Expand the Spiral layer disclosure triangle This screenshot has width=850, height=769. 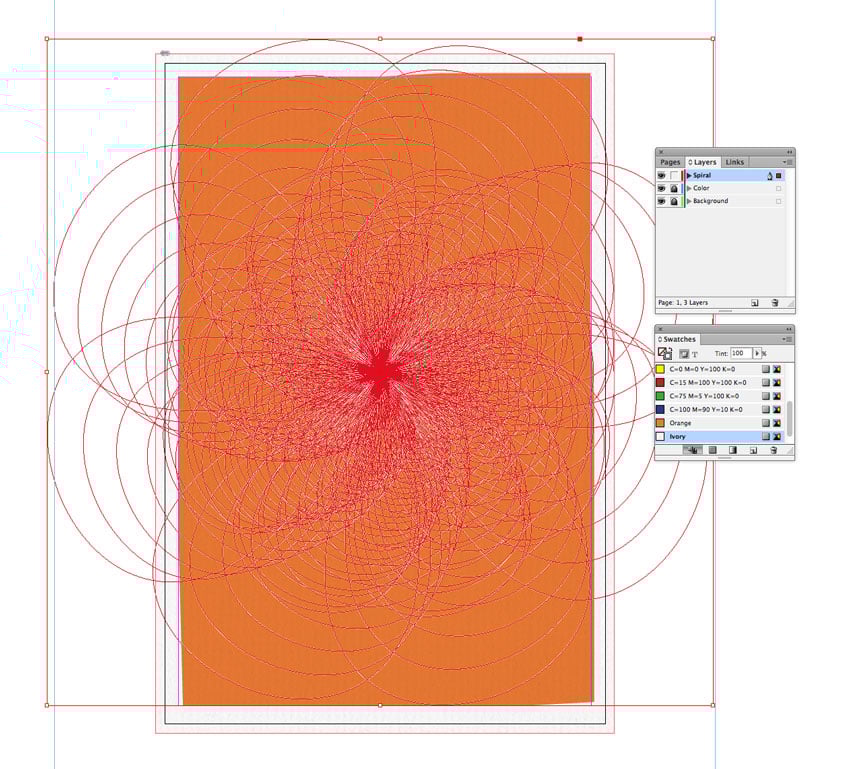pos(689,176)
